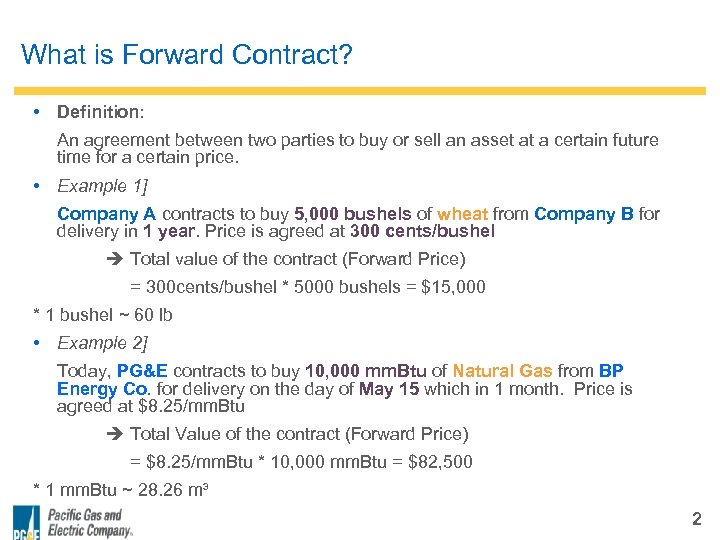
Task: Click the bullet point beside Example 2]
Action: (36, 343)
